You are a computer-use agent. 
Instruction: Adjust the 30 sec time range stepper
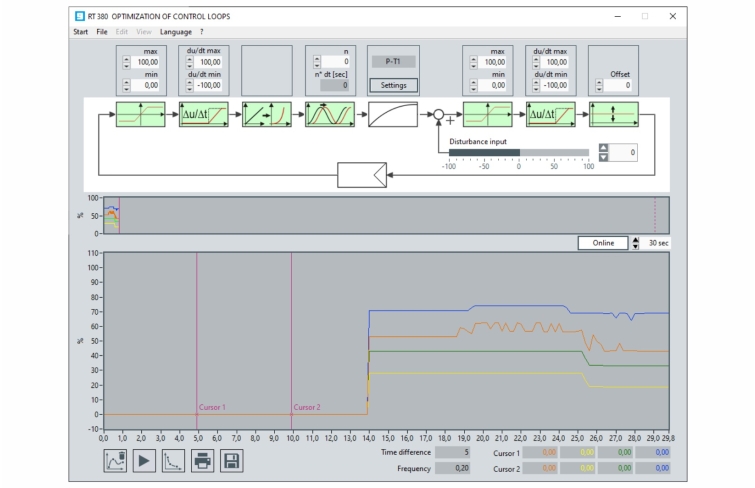pos(636,243)
